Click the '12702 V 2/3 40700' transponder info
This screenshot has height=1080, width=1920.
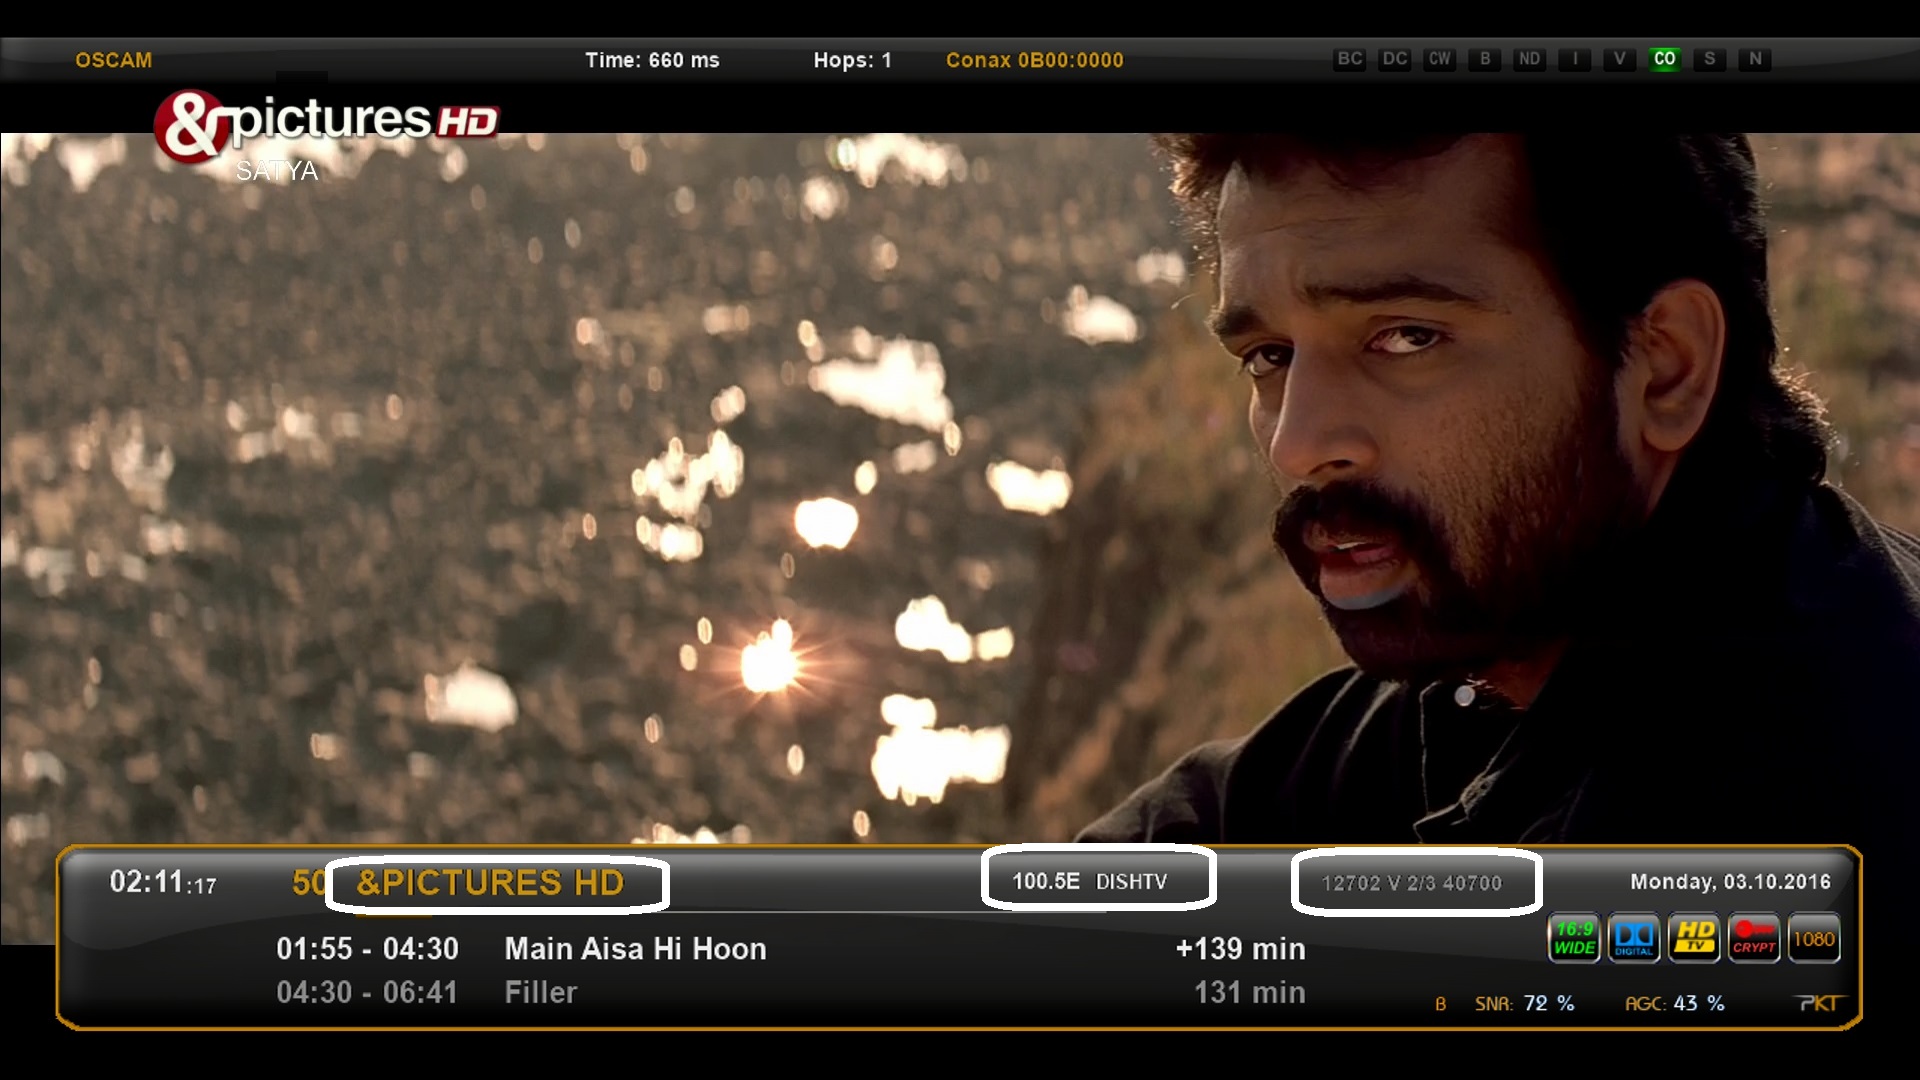[1412, 883]
